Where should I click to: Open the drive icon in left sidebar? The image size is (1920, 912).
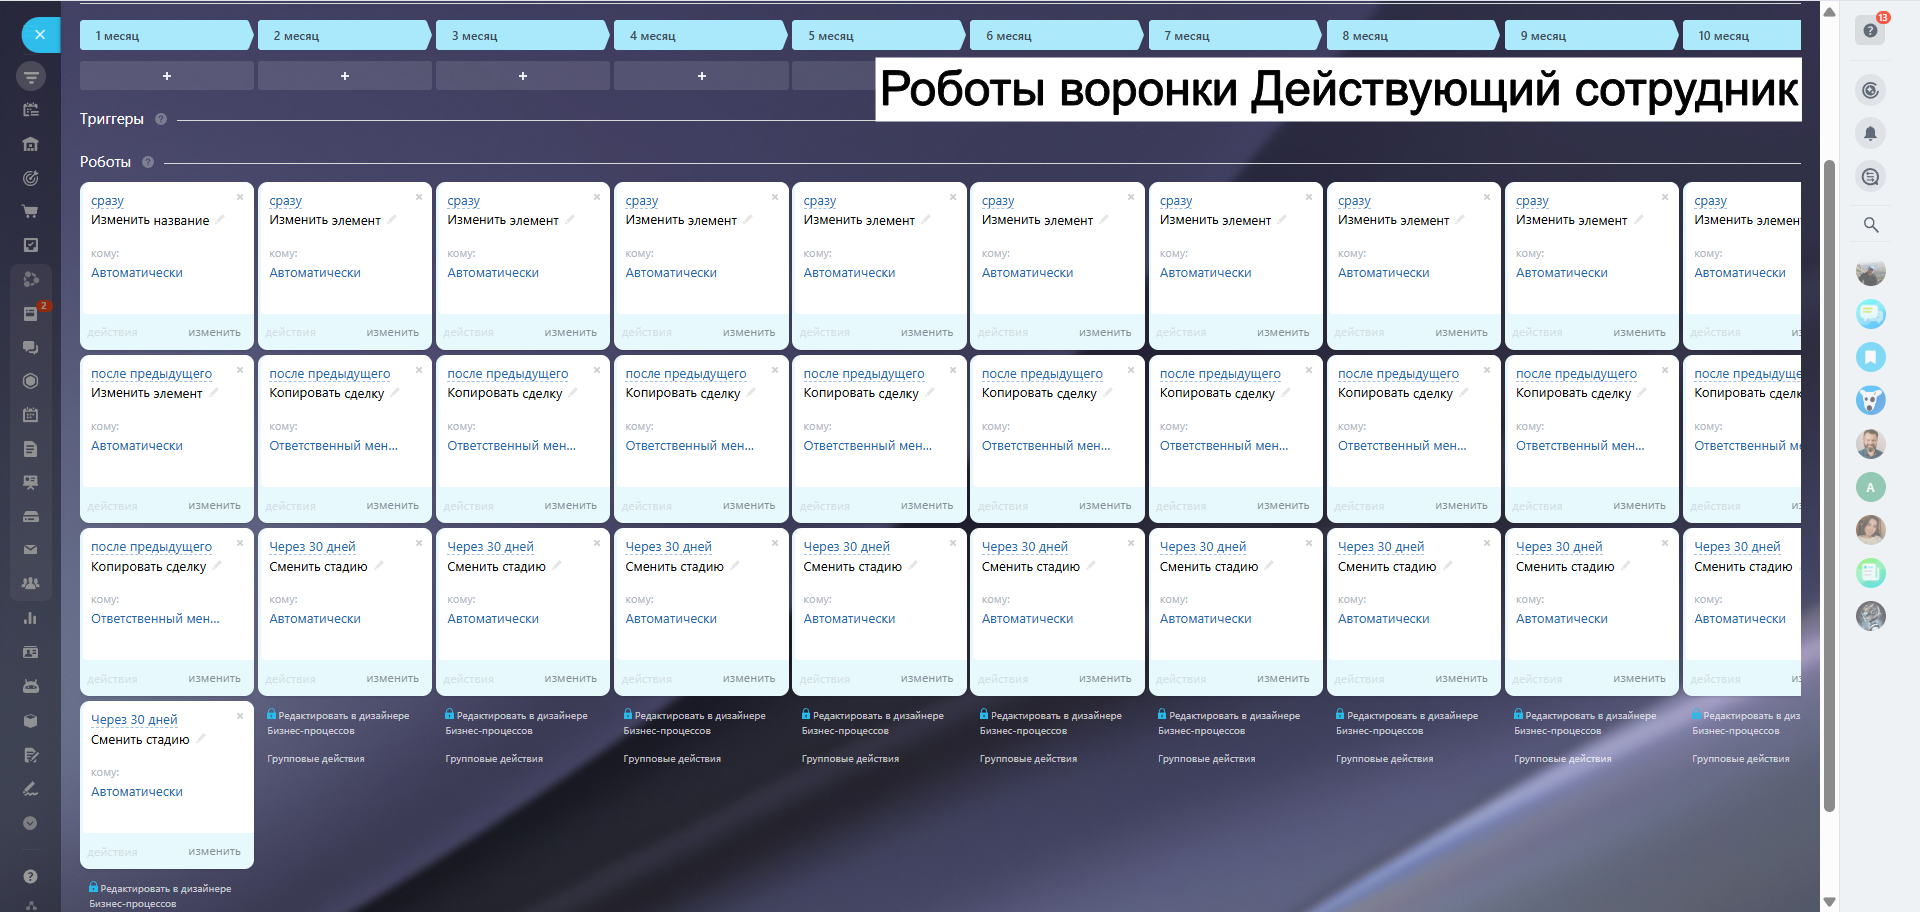pos(31,517)
